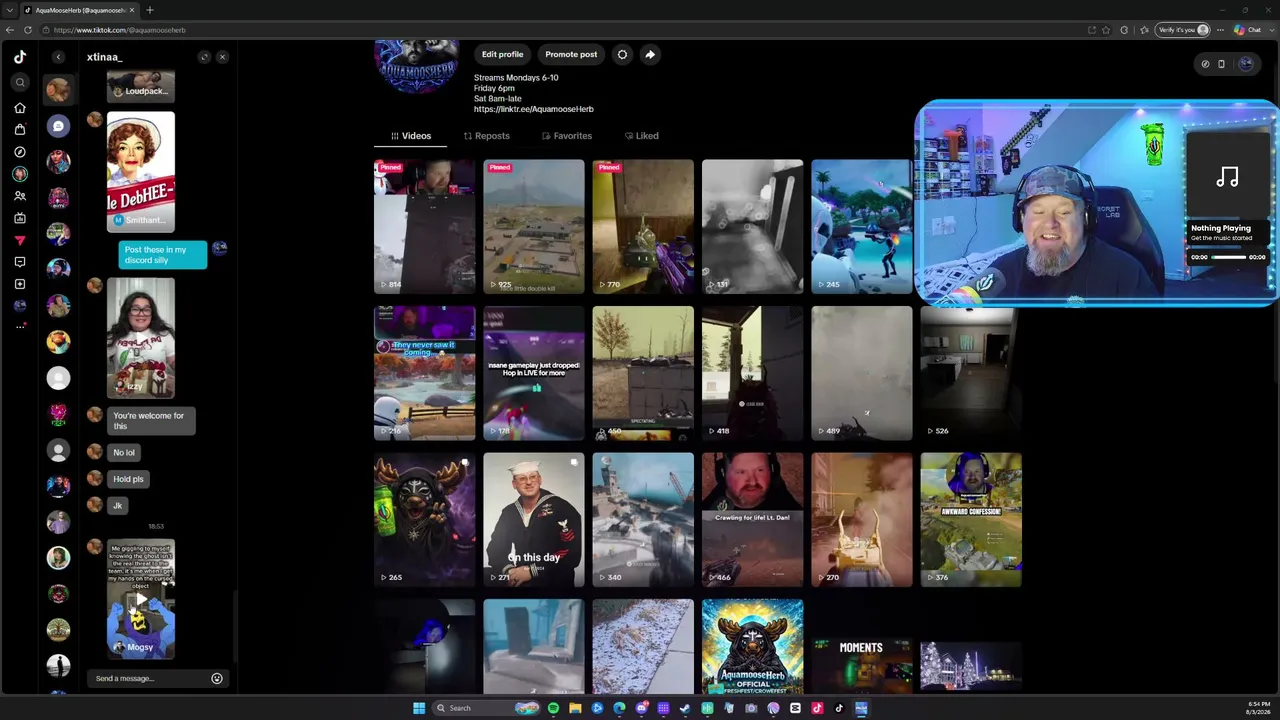Open the pinned video with 770 views
The width and height of the screenshot is (1280, 720).
pyautogui.click(x=643, y=226)
